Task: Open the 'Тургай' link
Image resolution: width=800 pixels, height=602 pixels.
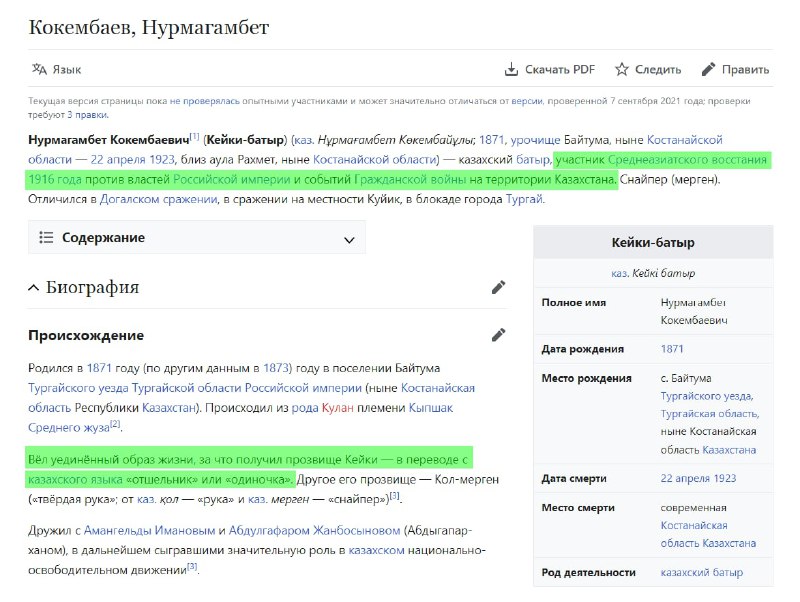Action: point(524,199)
